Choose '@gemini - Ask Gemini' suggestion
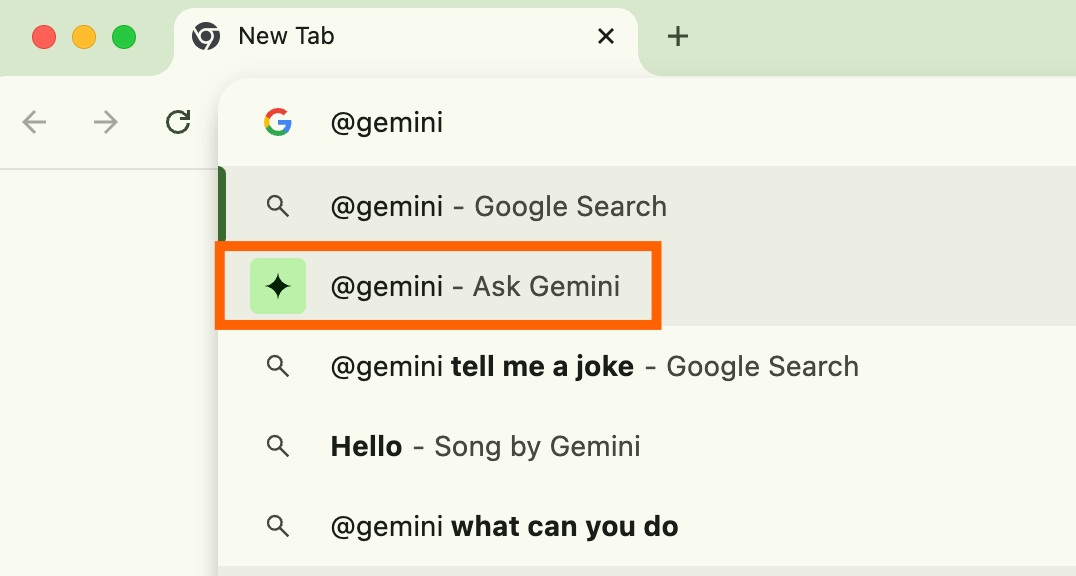1076x576 pixels. tap(475, 286)
